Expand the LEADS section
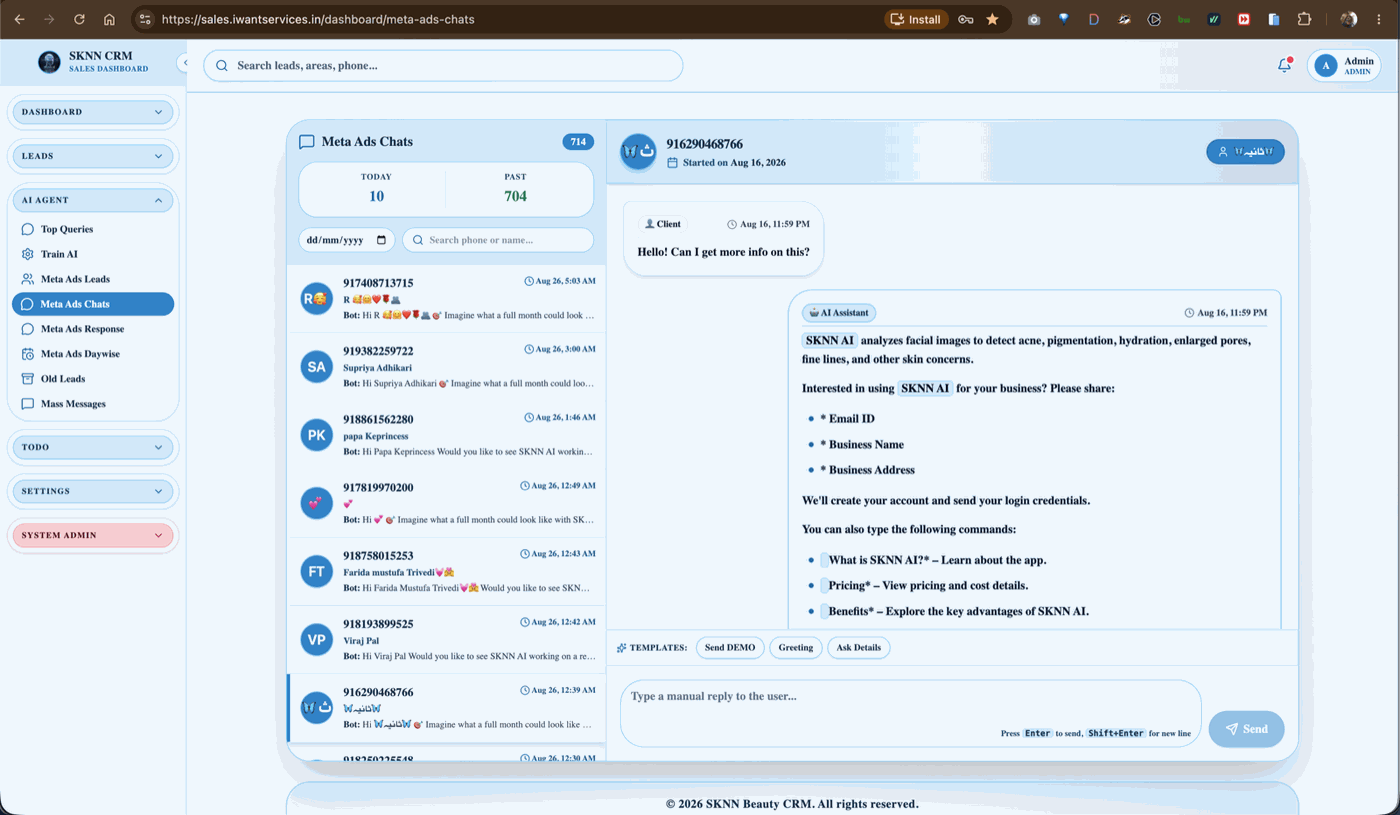This screenshot has height=815, width=1400. pos(92,156)
